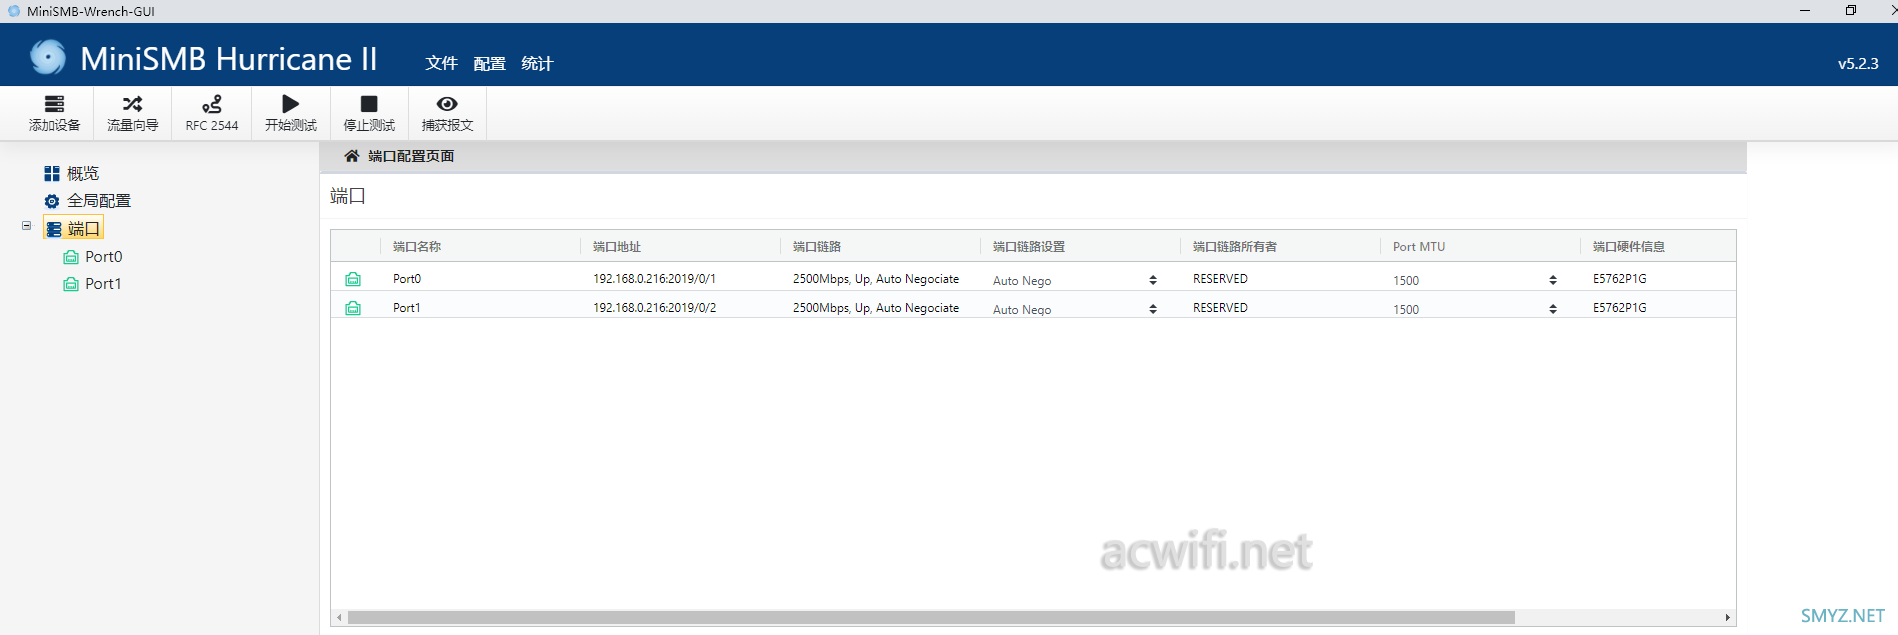This screenshot has height=635, width=1898.
Task: Click the 端口地址 column header
Action: [617, 246]
